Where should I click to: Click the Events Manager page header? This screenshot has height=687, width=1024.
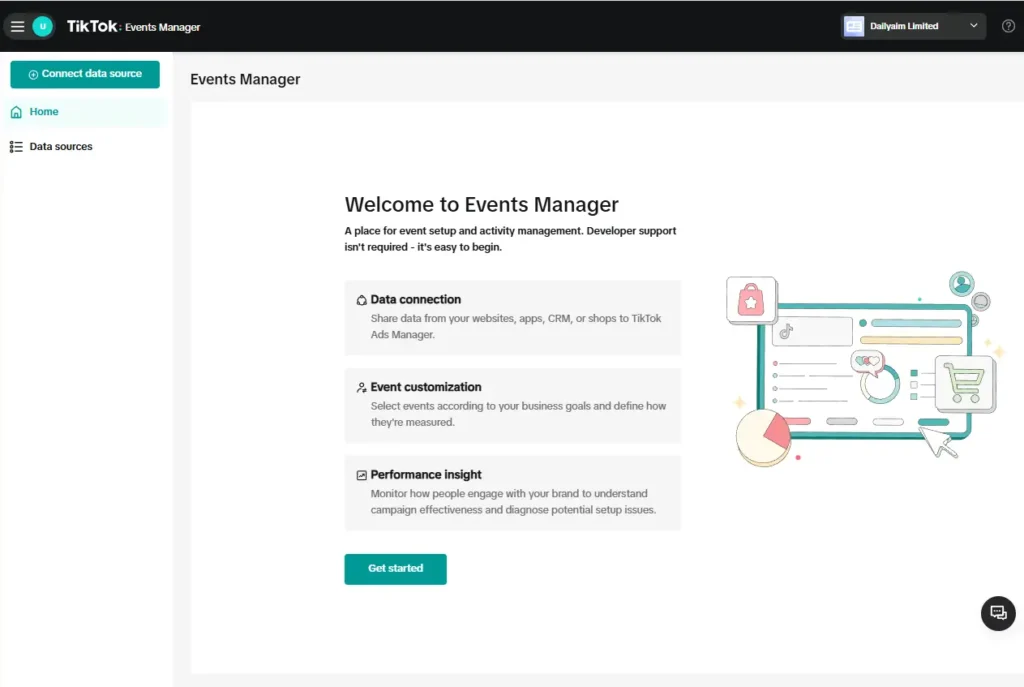click(245, 79)
